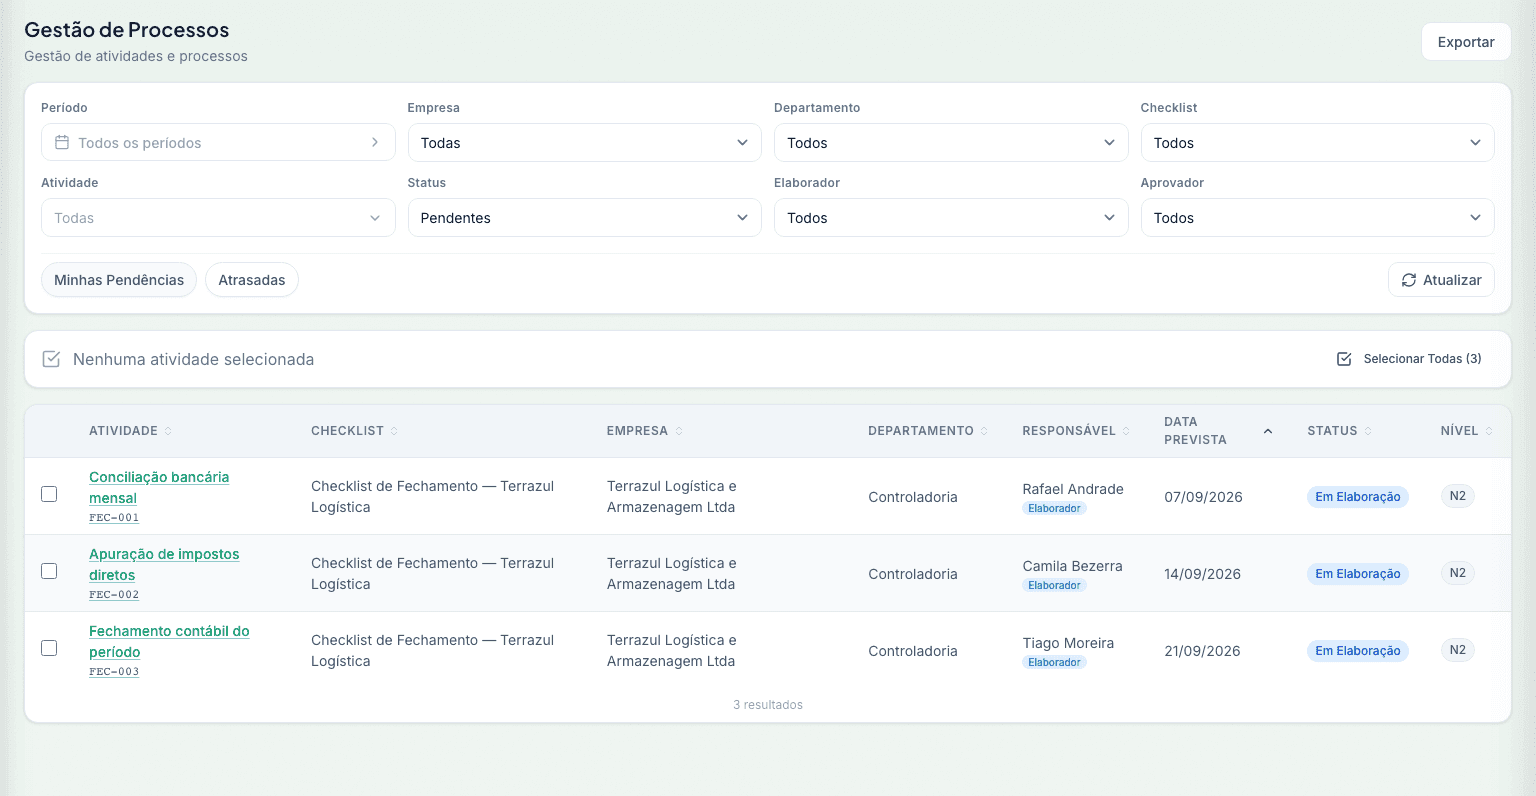Image resolution: width=1536 pixels, height=796 pixels.
Task: Sort by Nível column arrow icon
Action: point(1489,431)
